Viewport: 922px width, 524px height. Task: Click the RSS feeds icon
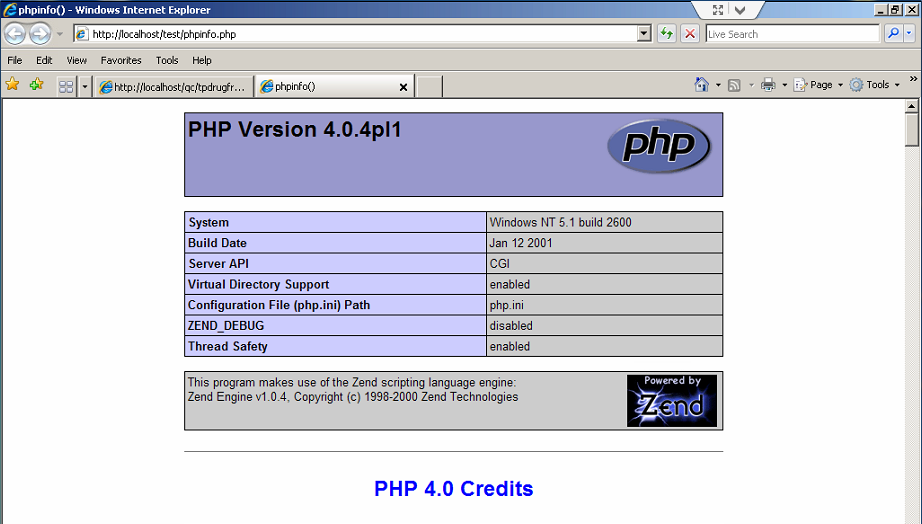coord(734,85)
